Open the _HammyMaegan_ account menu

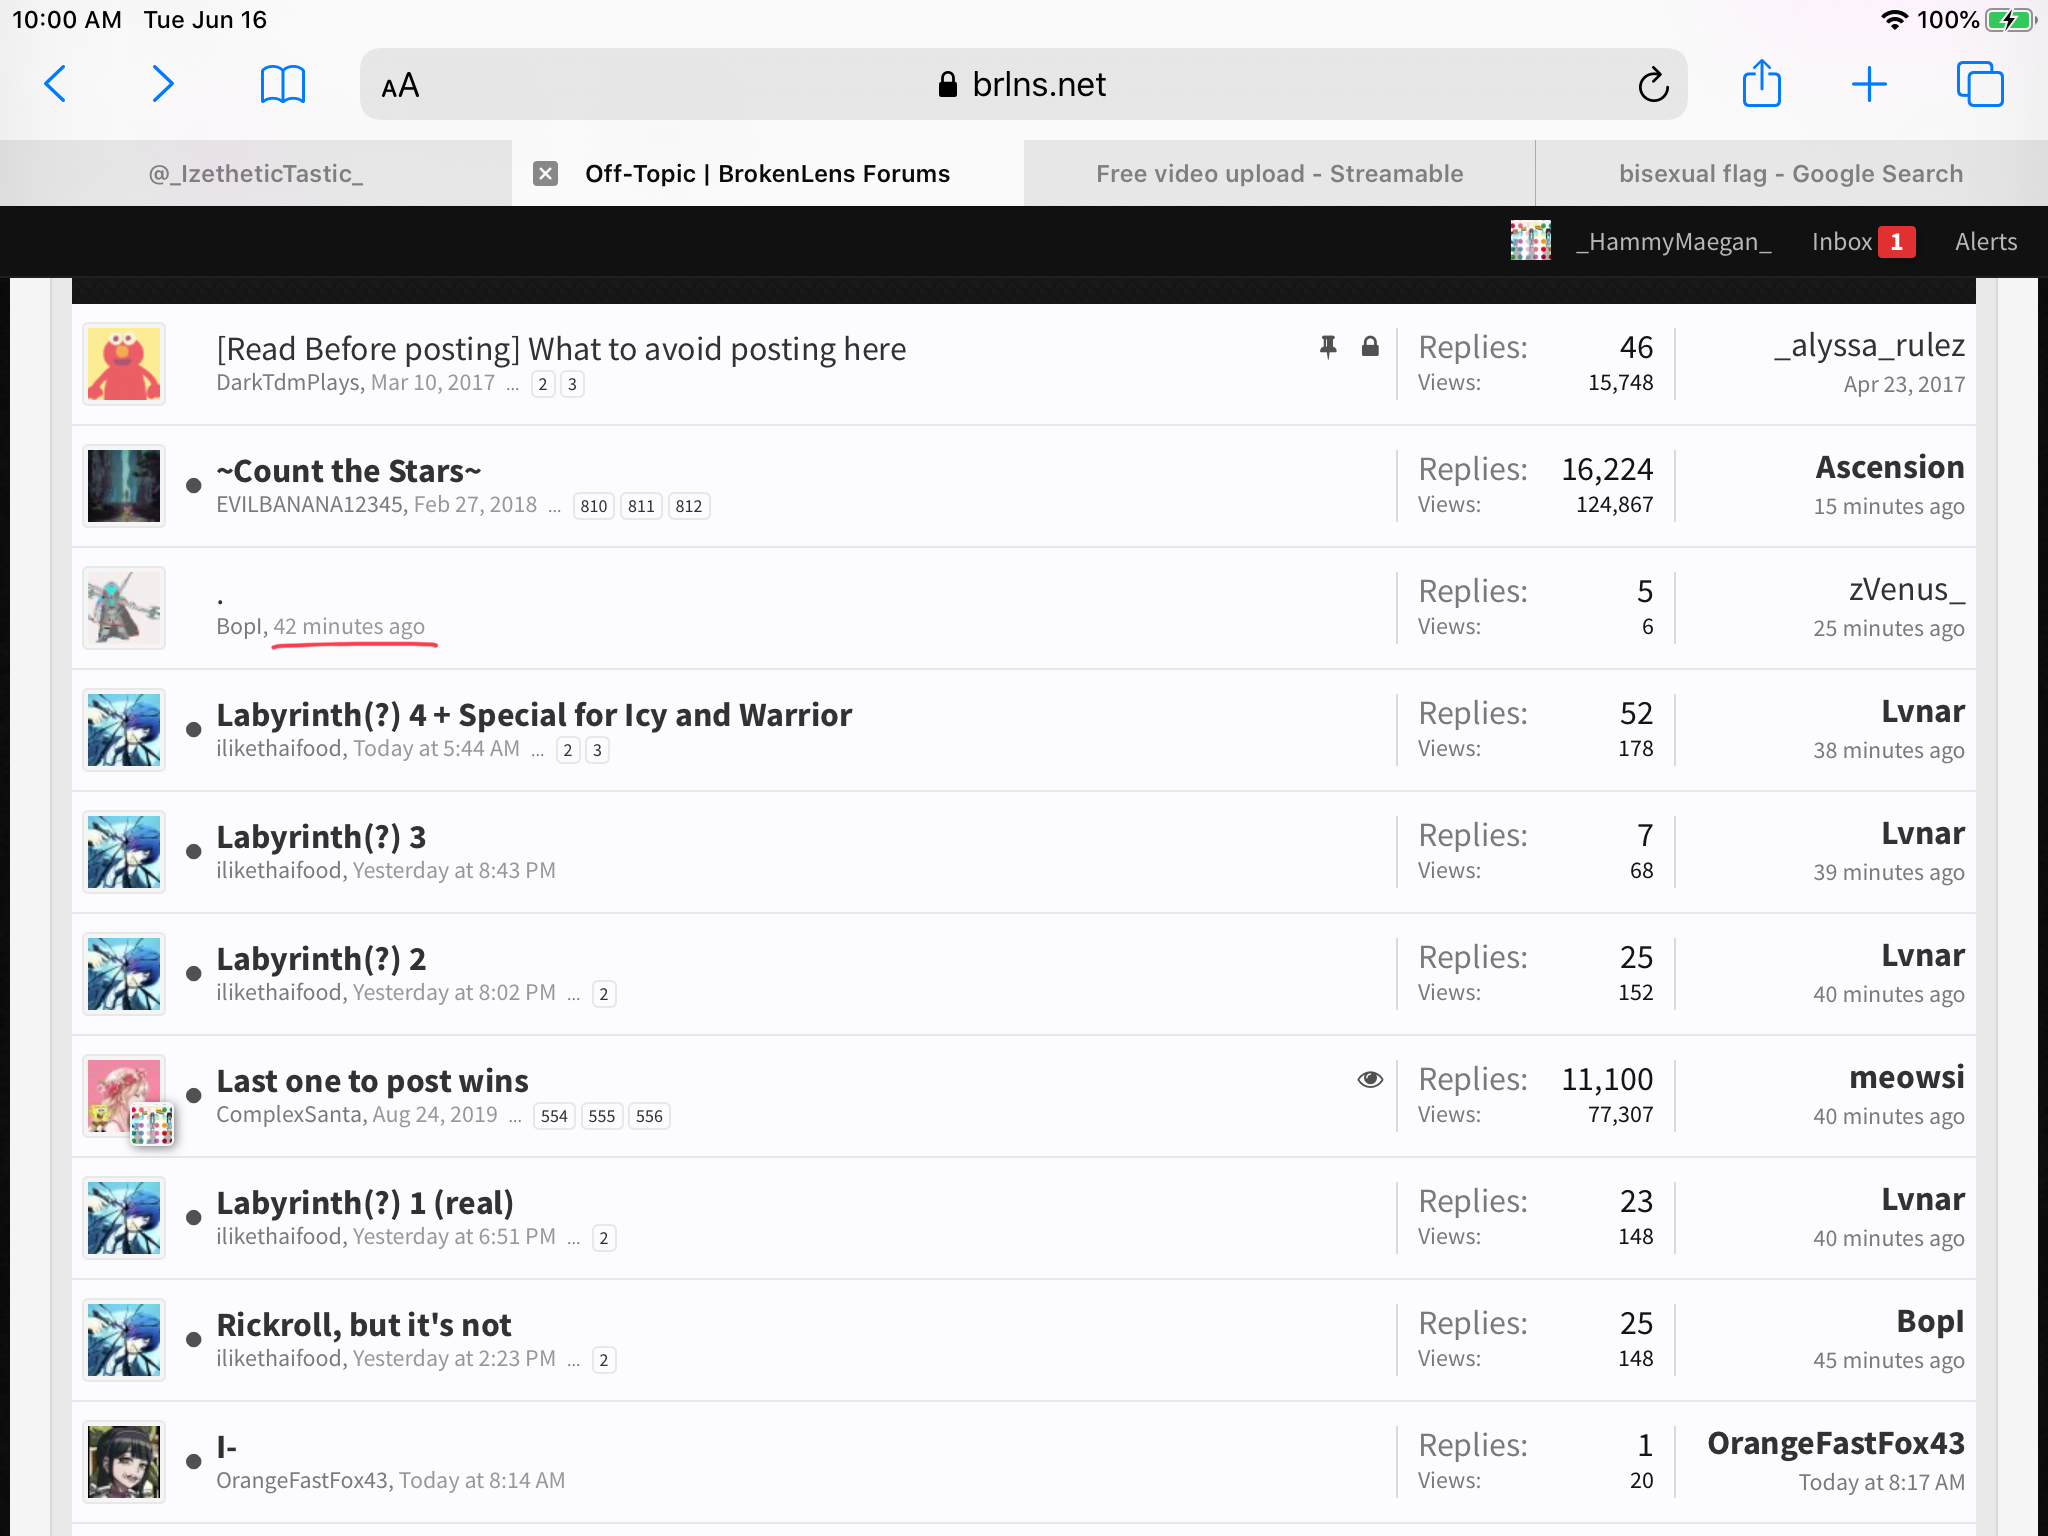(1641, 241)
